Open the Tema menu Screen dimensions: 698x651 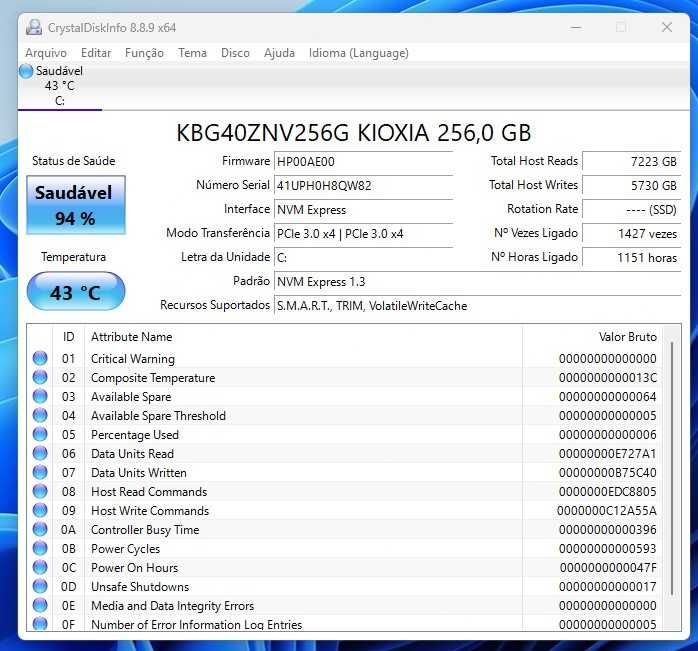click(192, 53)
